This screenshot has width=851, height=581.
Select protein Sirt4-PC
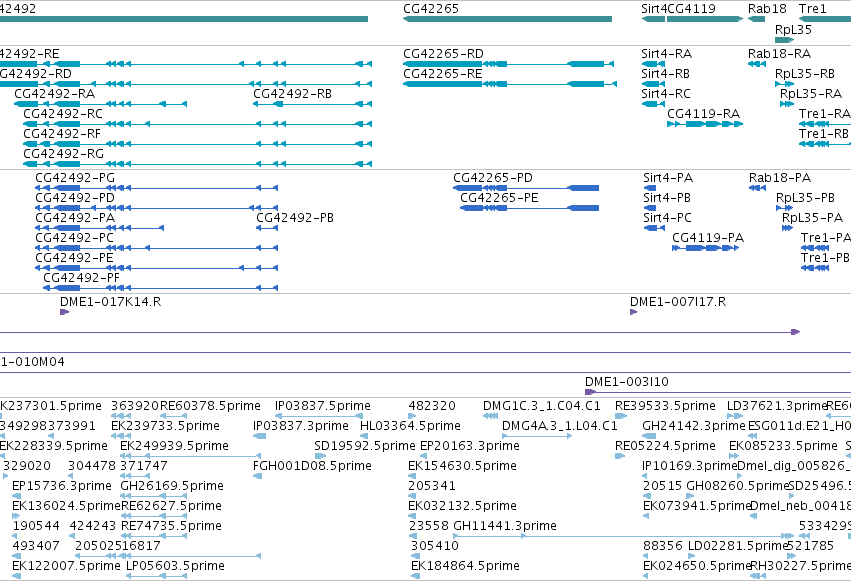654,228
